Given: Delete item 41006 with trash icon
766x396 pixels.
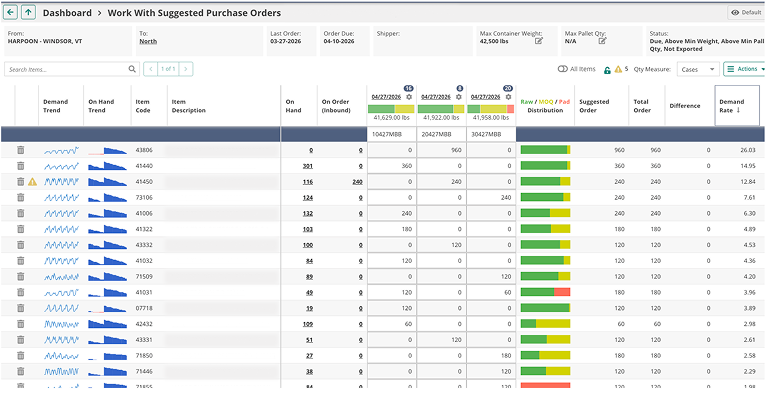Looking at the screenshot, I should click(x=21, y=213).
